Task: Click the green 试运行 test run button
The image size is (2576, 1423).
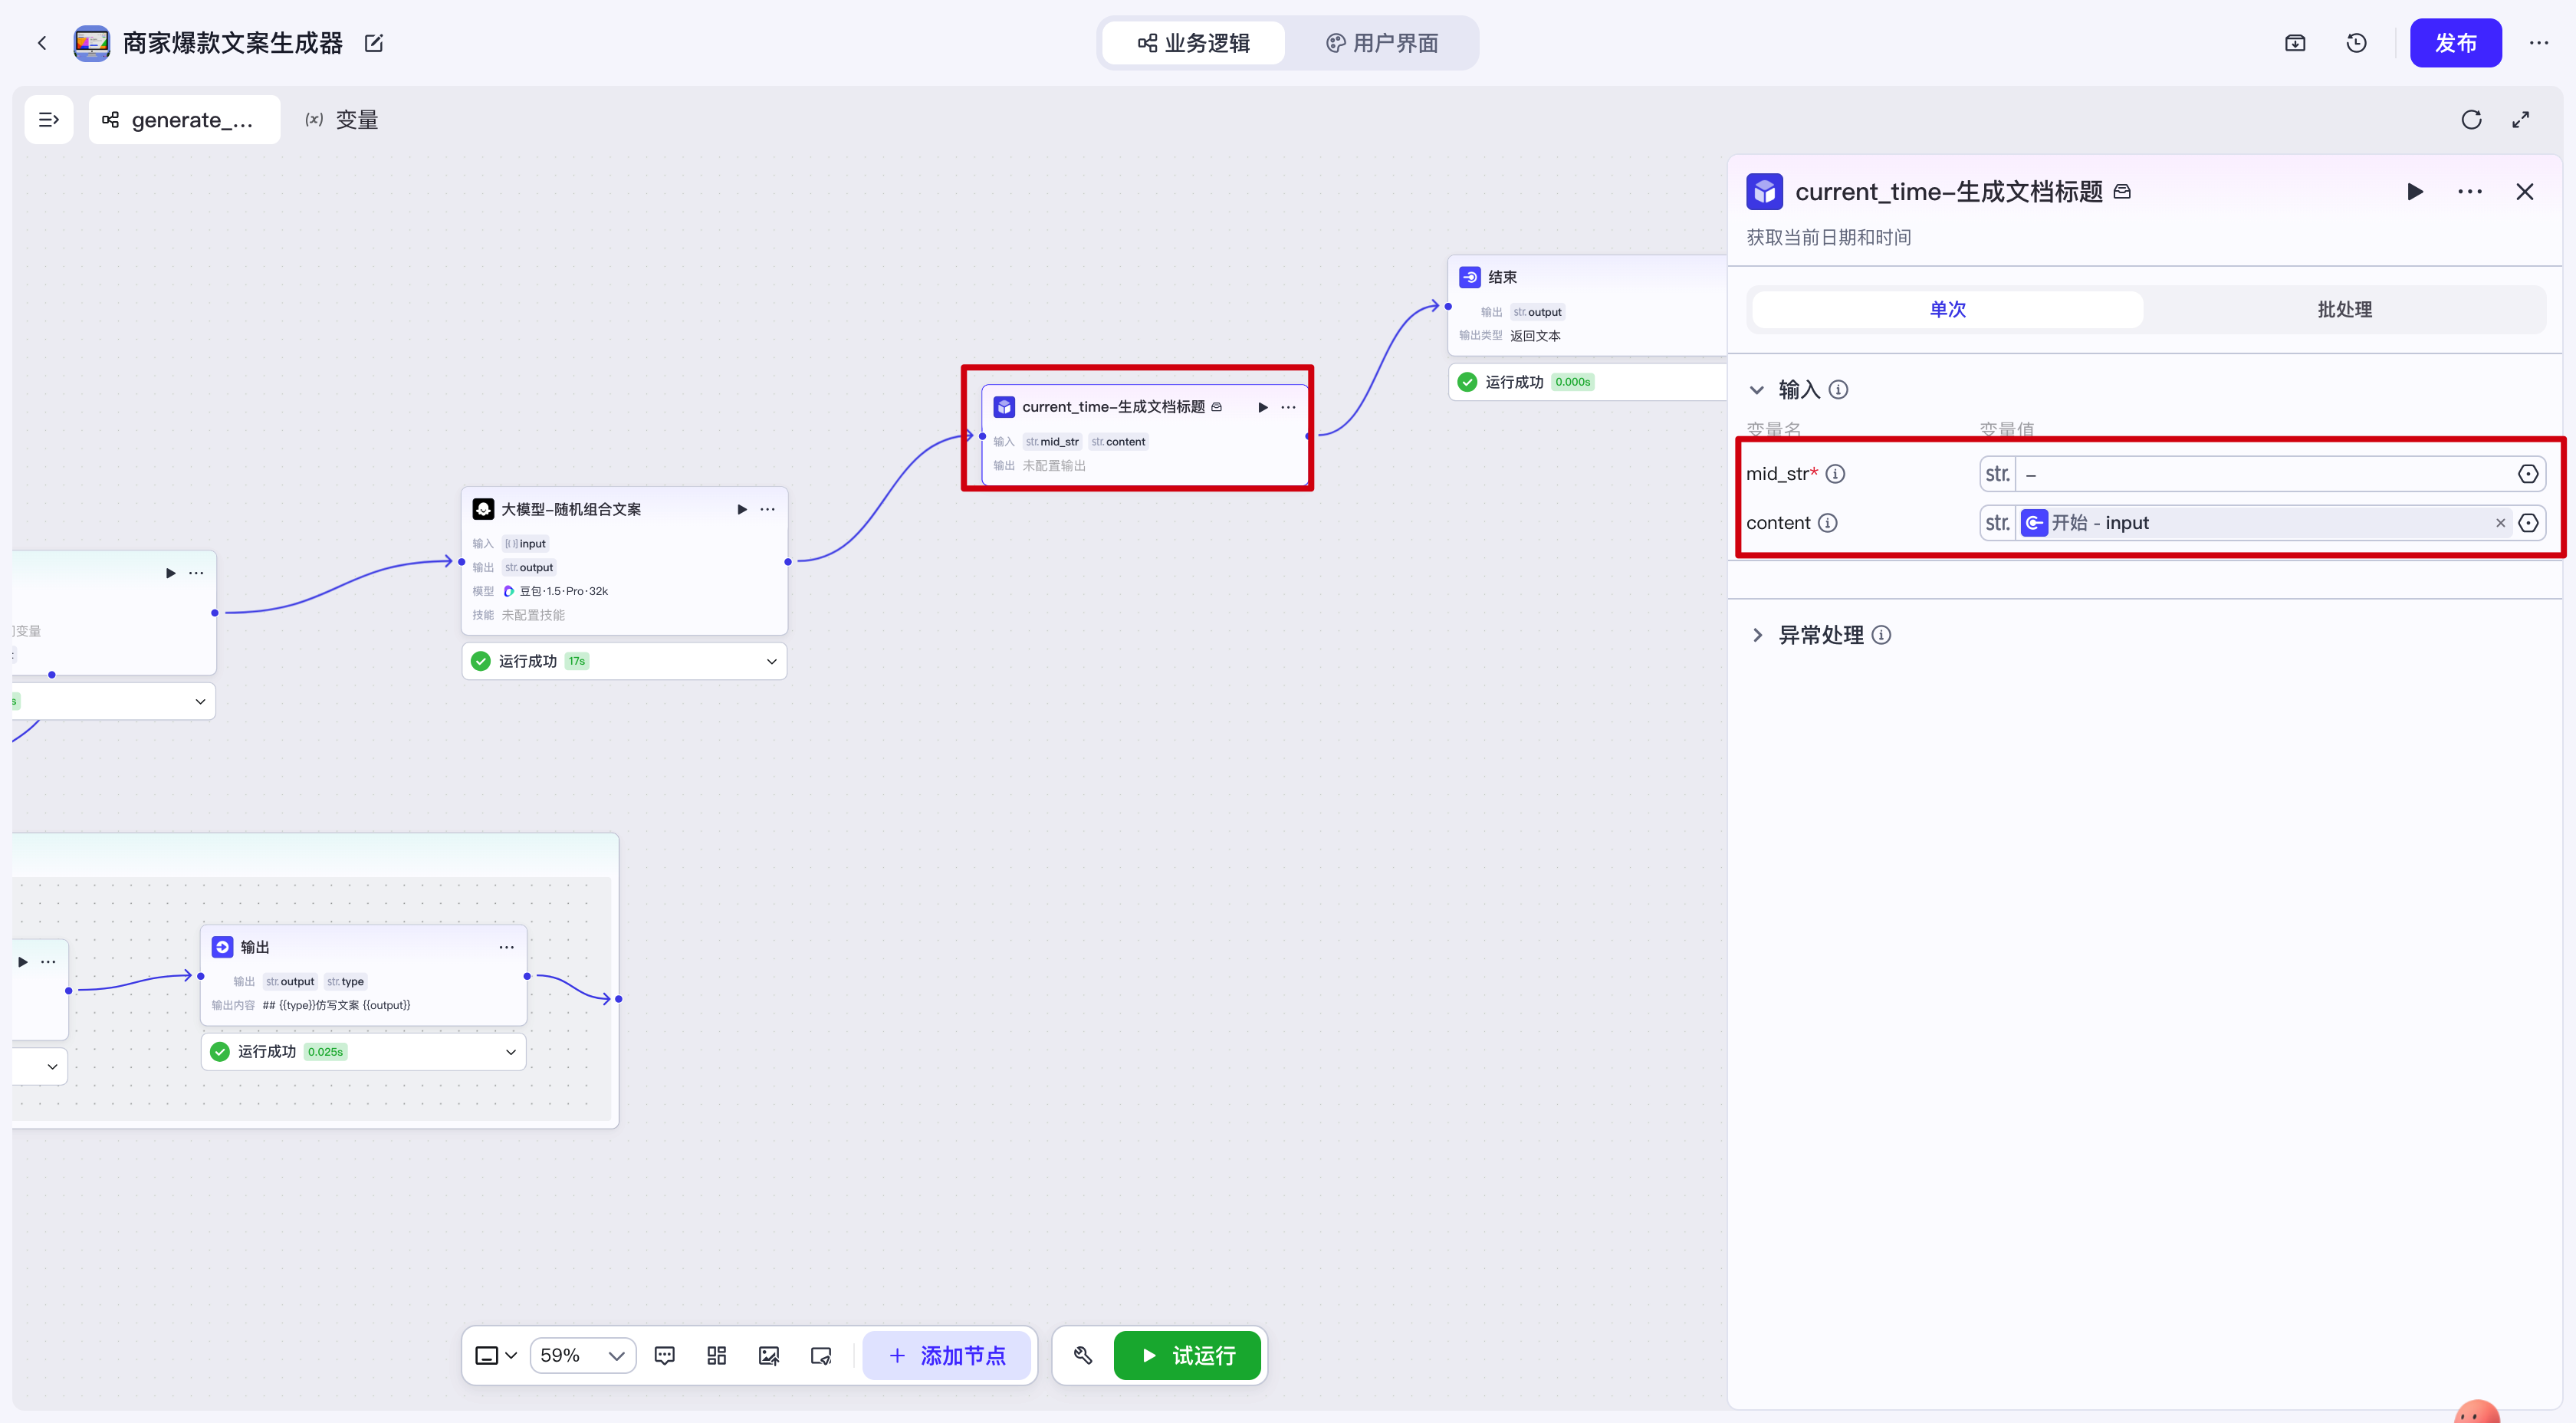Action: pyautogui.click(x=1188, y=1356)
